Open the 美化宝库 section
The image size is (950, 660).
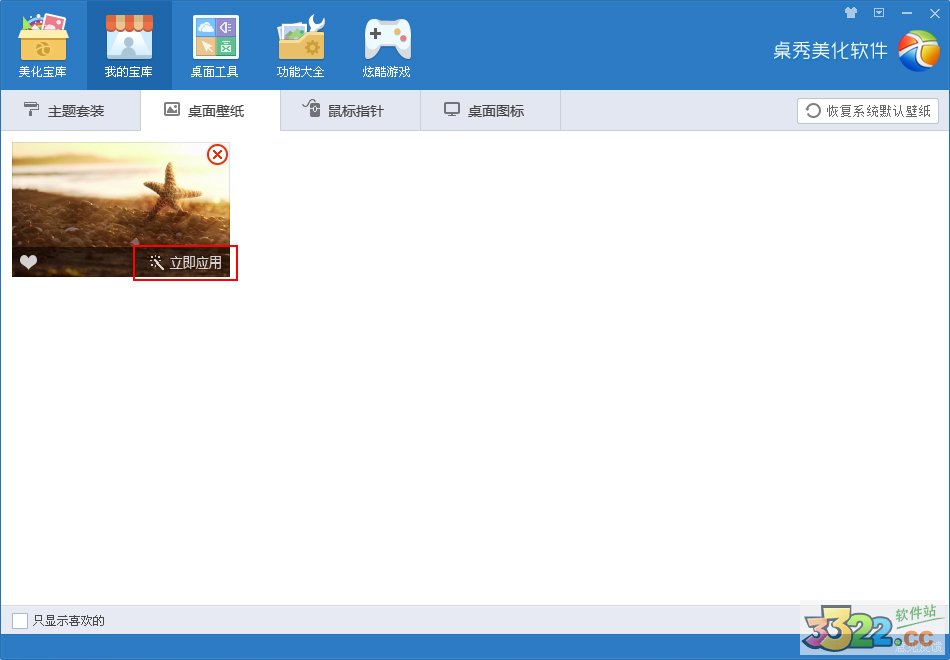(42, 45)
